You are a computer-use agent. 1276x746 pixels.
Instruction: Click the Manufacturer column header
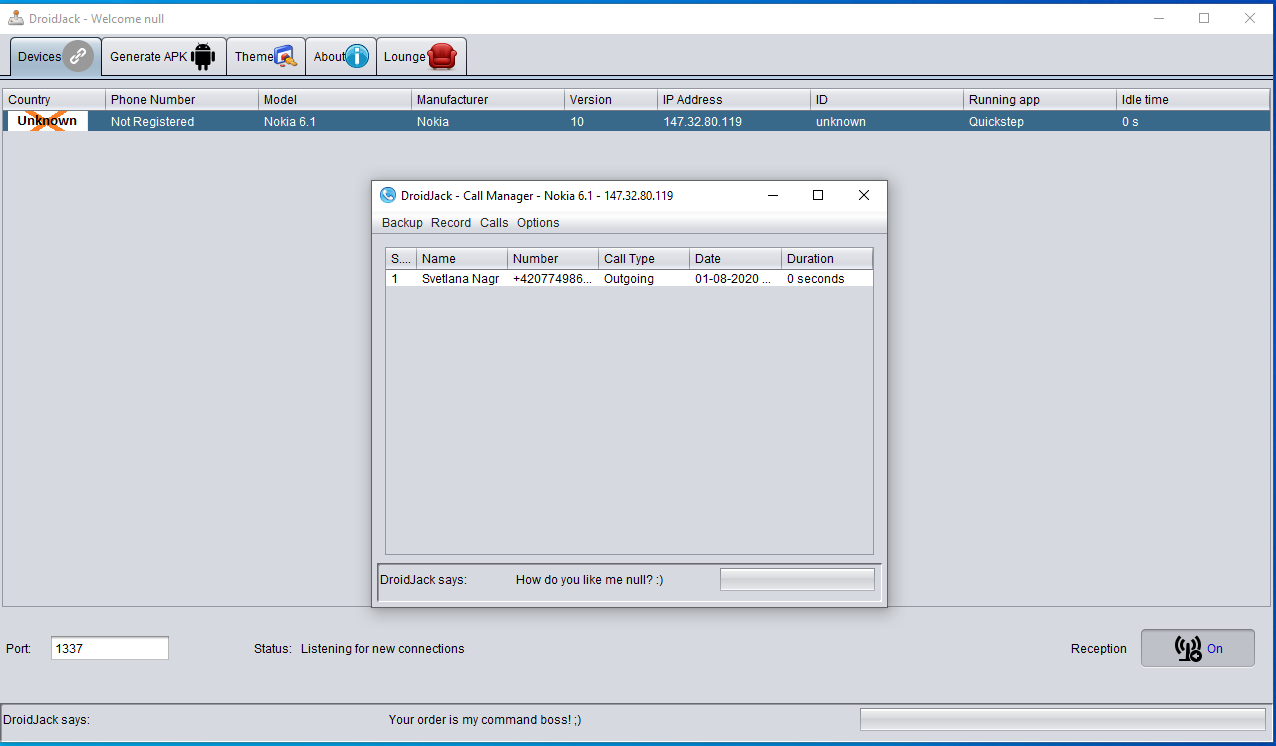tap(488, 99)
